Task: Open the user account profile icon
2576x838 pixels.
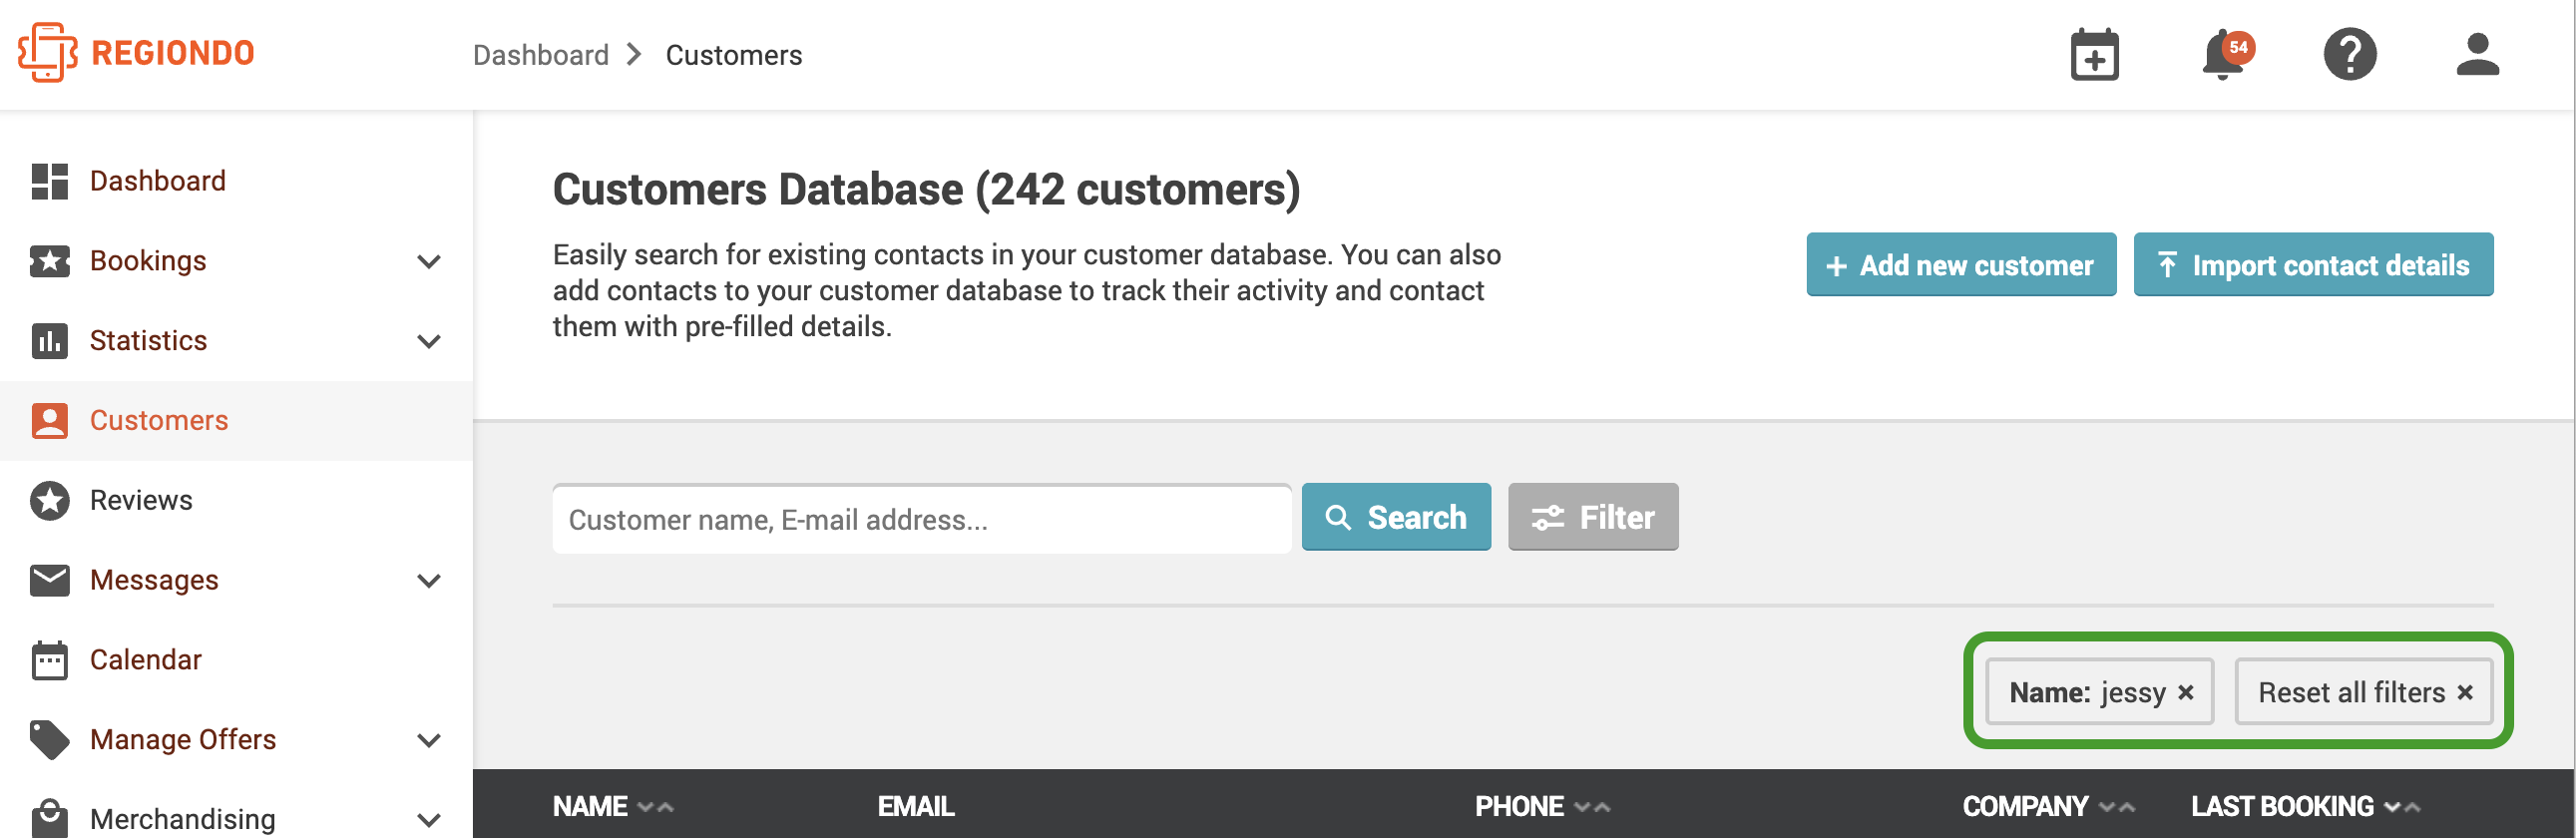Action: pos(2477,54)
